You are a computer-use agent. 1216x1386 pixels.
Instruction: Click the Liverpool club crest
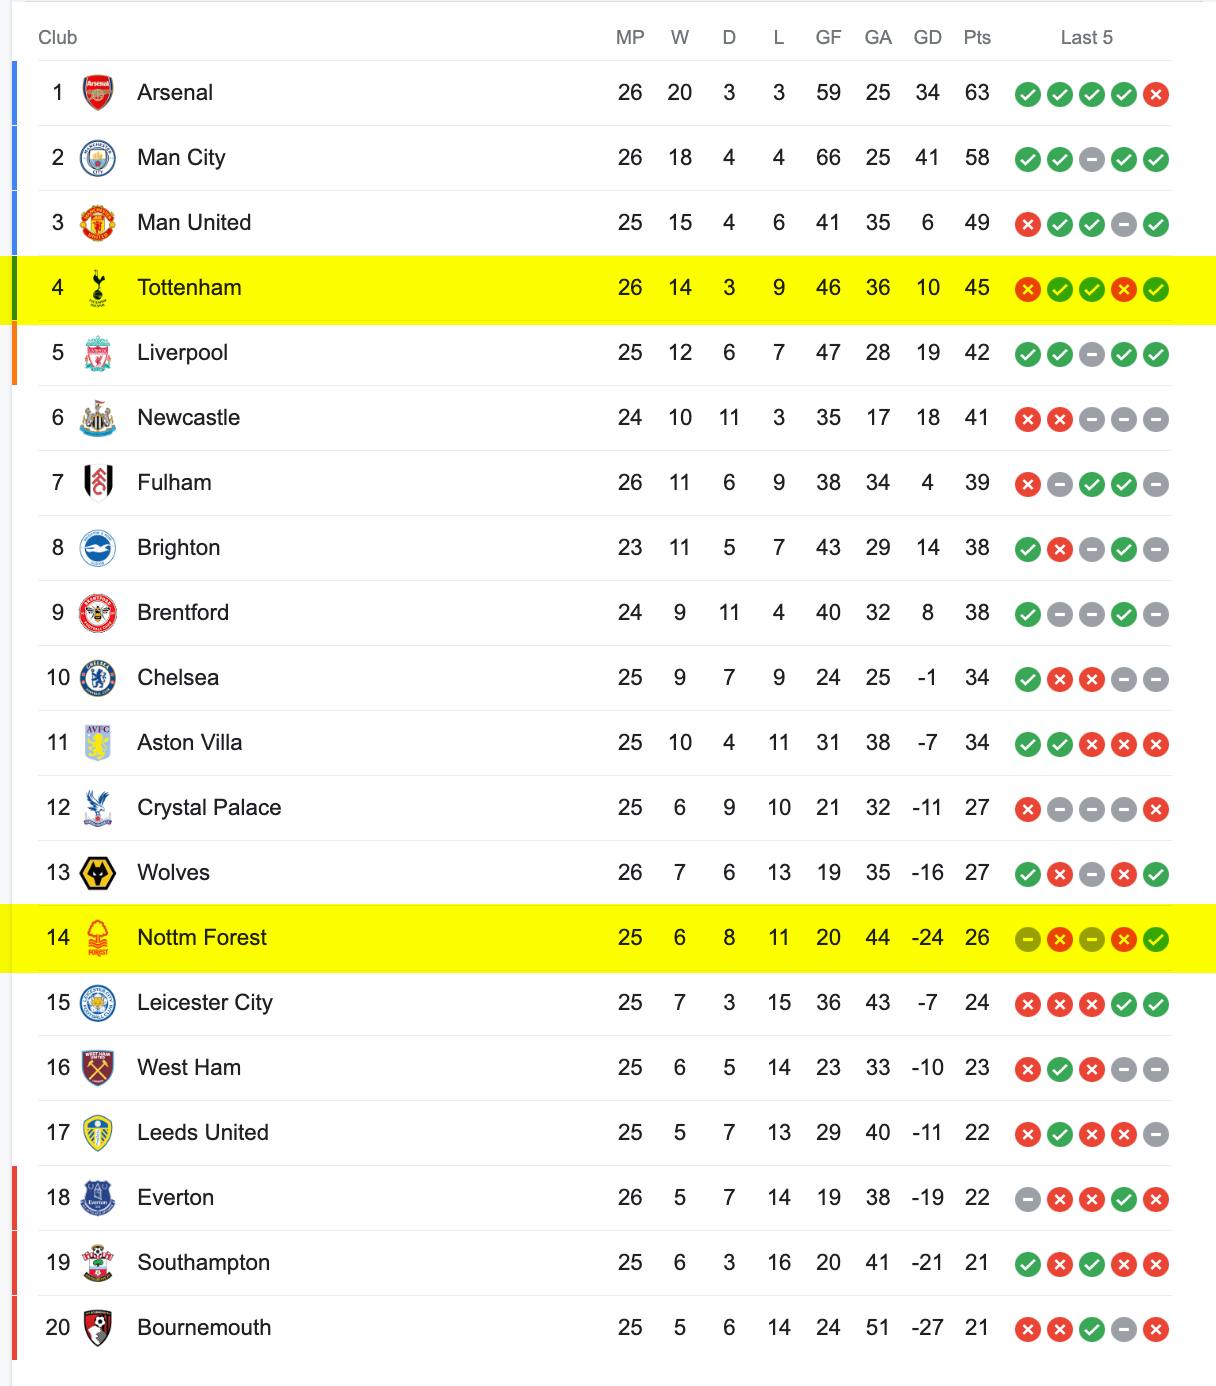[x=98, y=353]
